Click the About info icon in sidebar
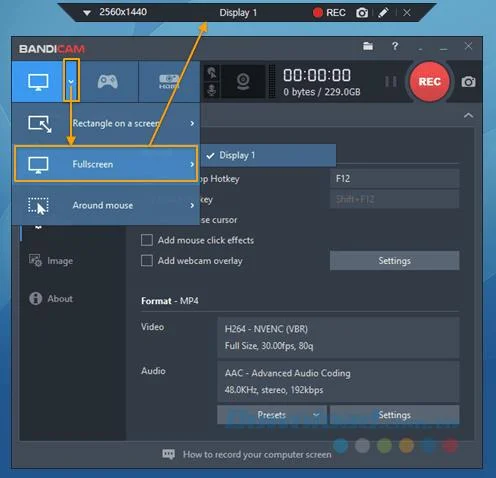The height and width of the screenshot is (478, 496). coord(35,298)
